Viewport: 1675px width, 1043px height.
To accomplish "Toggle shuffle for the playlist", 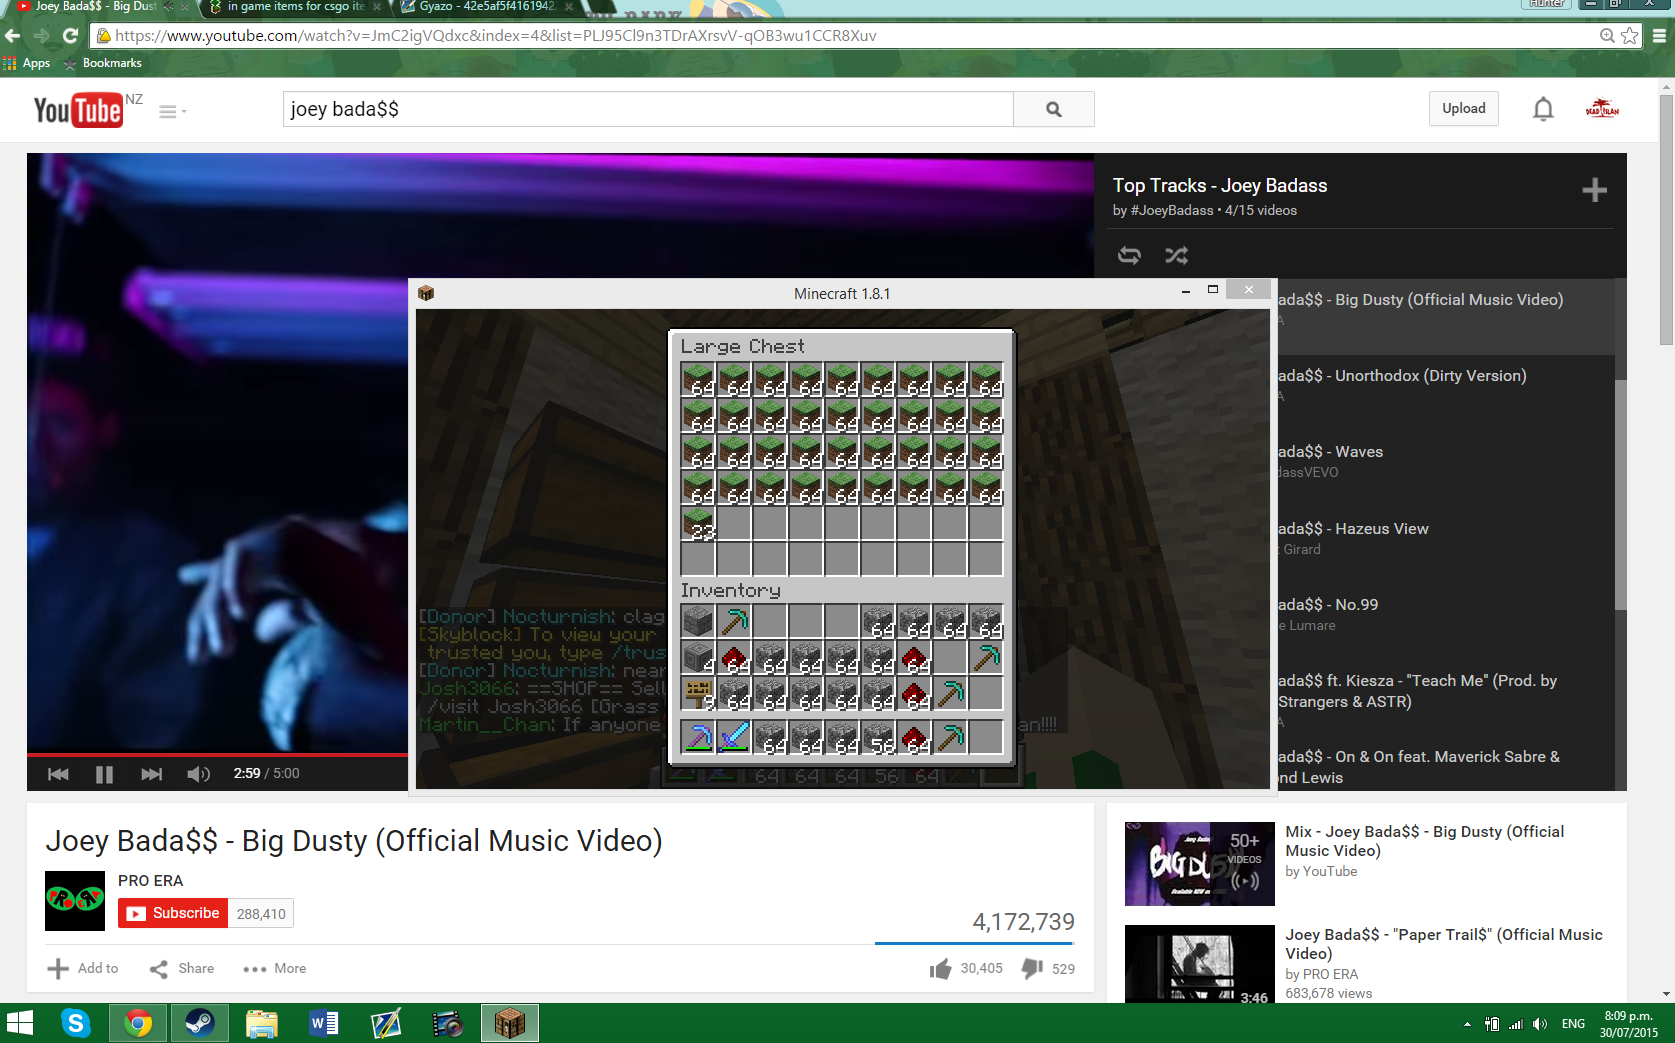I will point(1177,255).
